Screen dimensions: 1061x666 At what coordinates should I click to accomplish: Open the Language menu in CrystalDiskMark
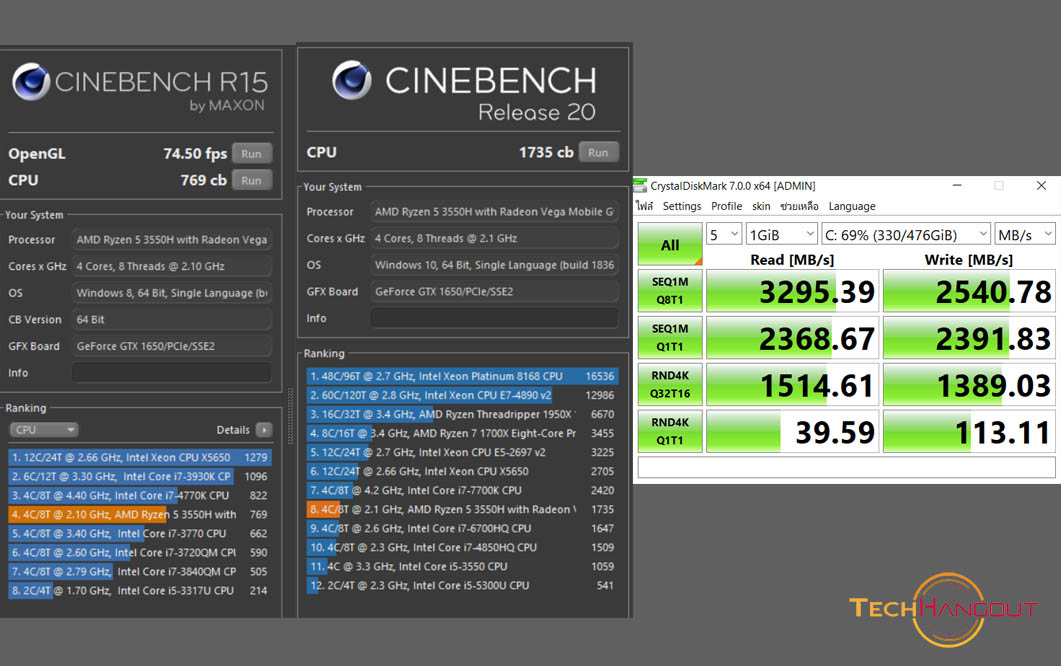852,206
